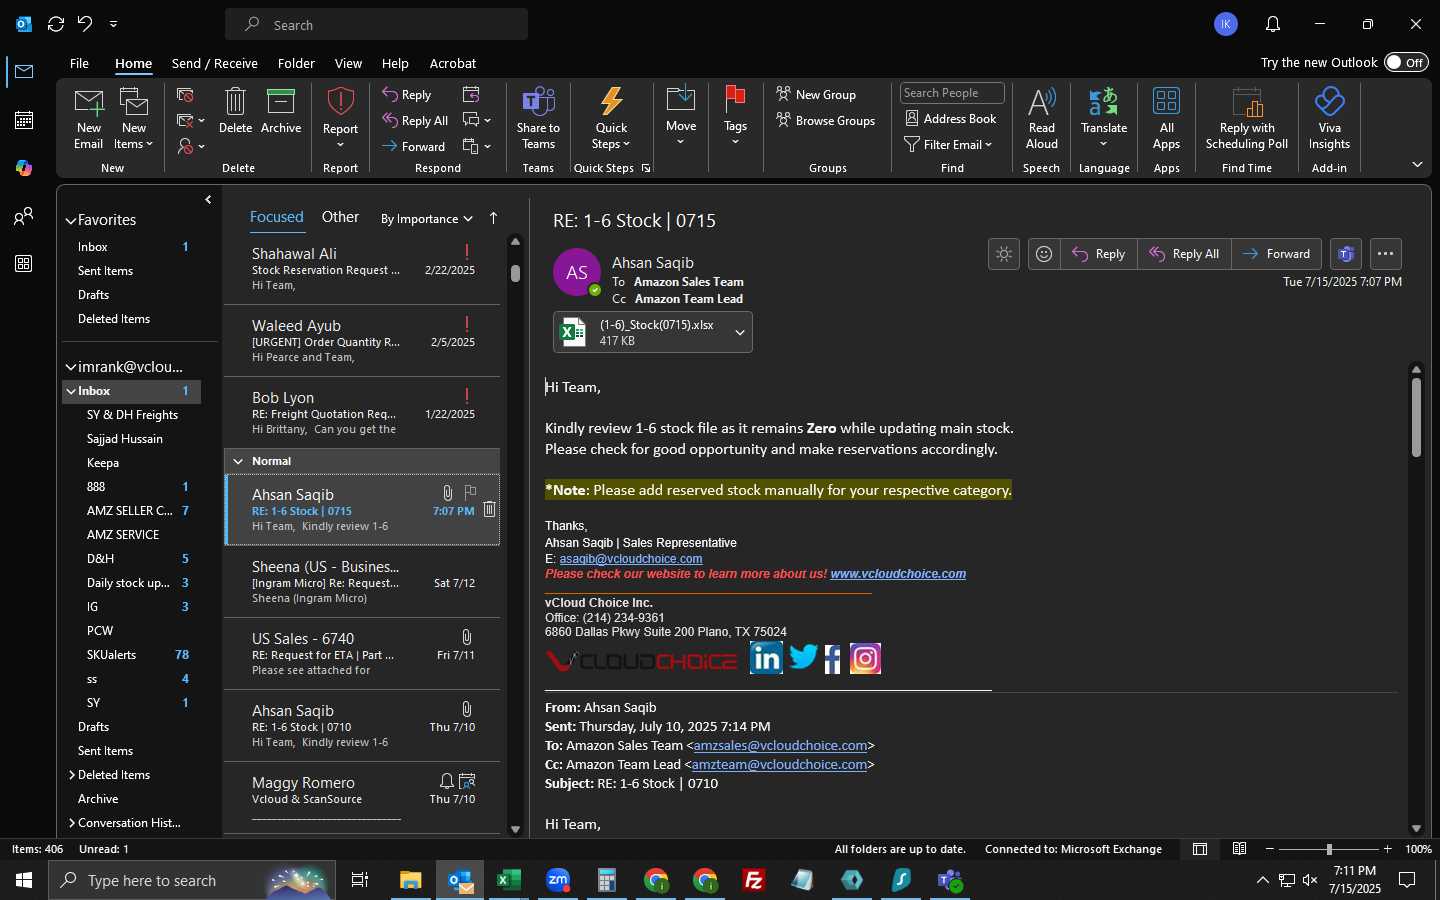Switch reading pane to light background (sun icon)

click(x=1004, y=254)
